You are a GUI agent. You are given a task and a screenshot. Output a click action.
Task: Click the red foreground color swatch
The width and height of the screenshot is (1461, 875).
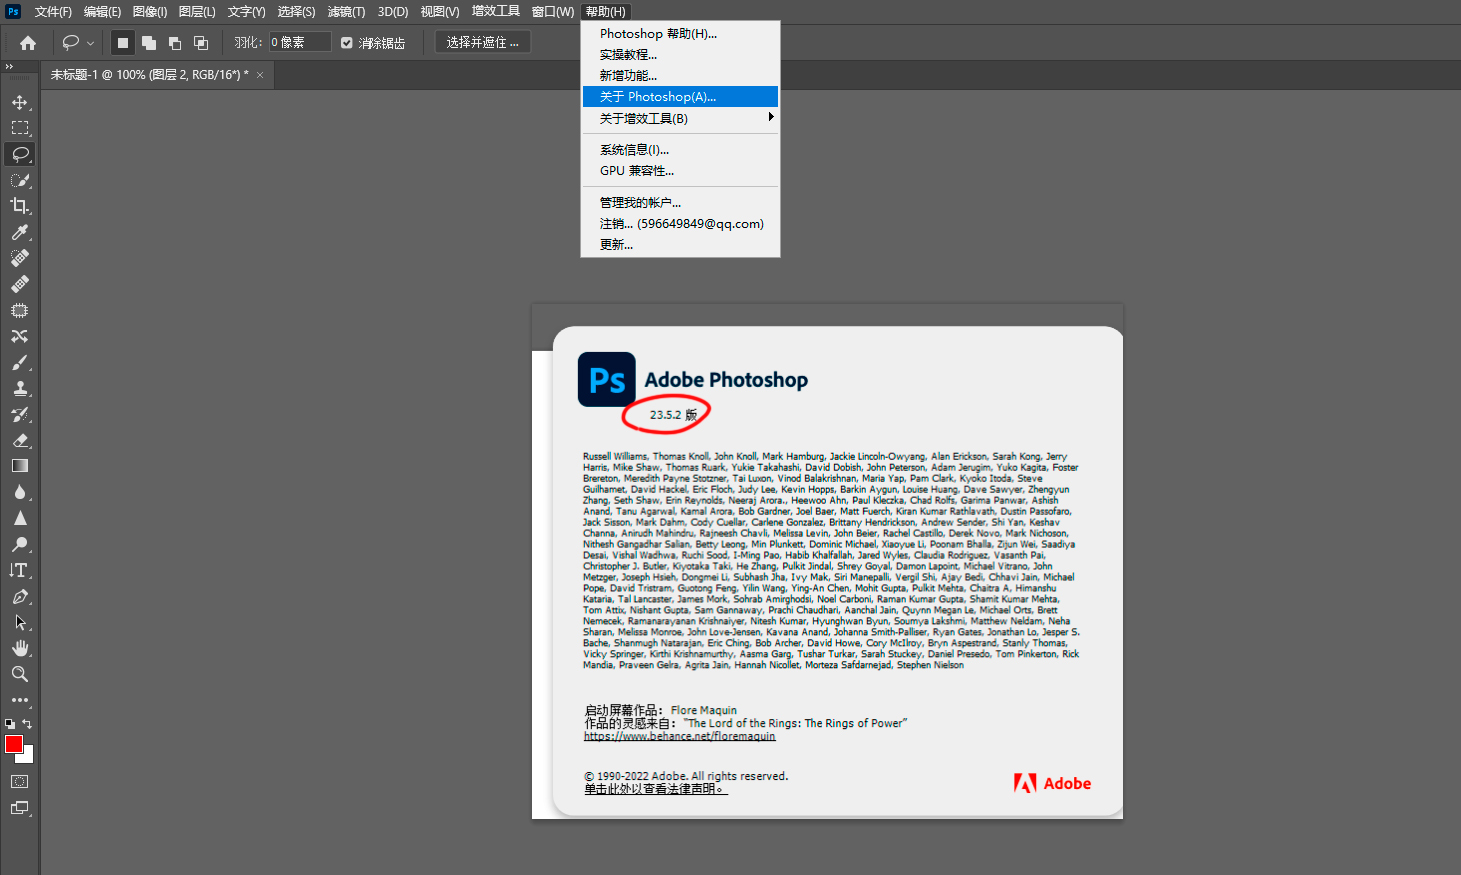tap(13, 744)
